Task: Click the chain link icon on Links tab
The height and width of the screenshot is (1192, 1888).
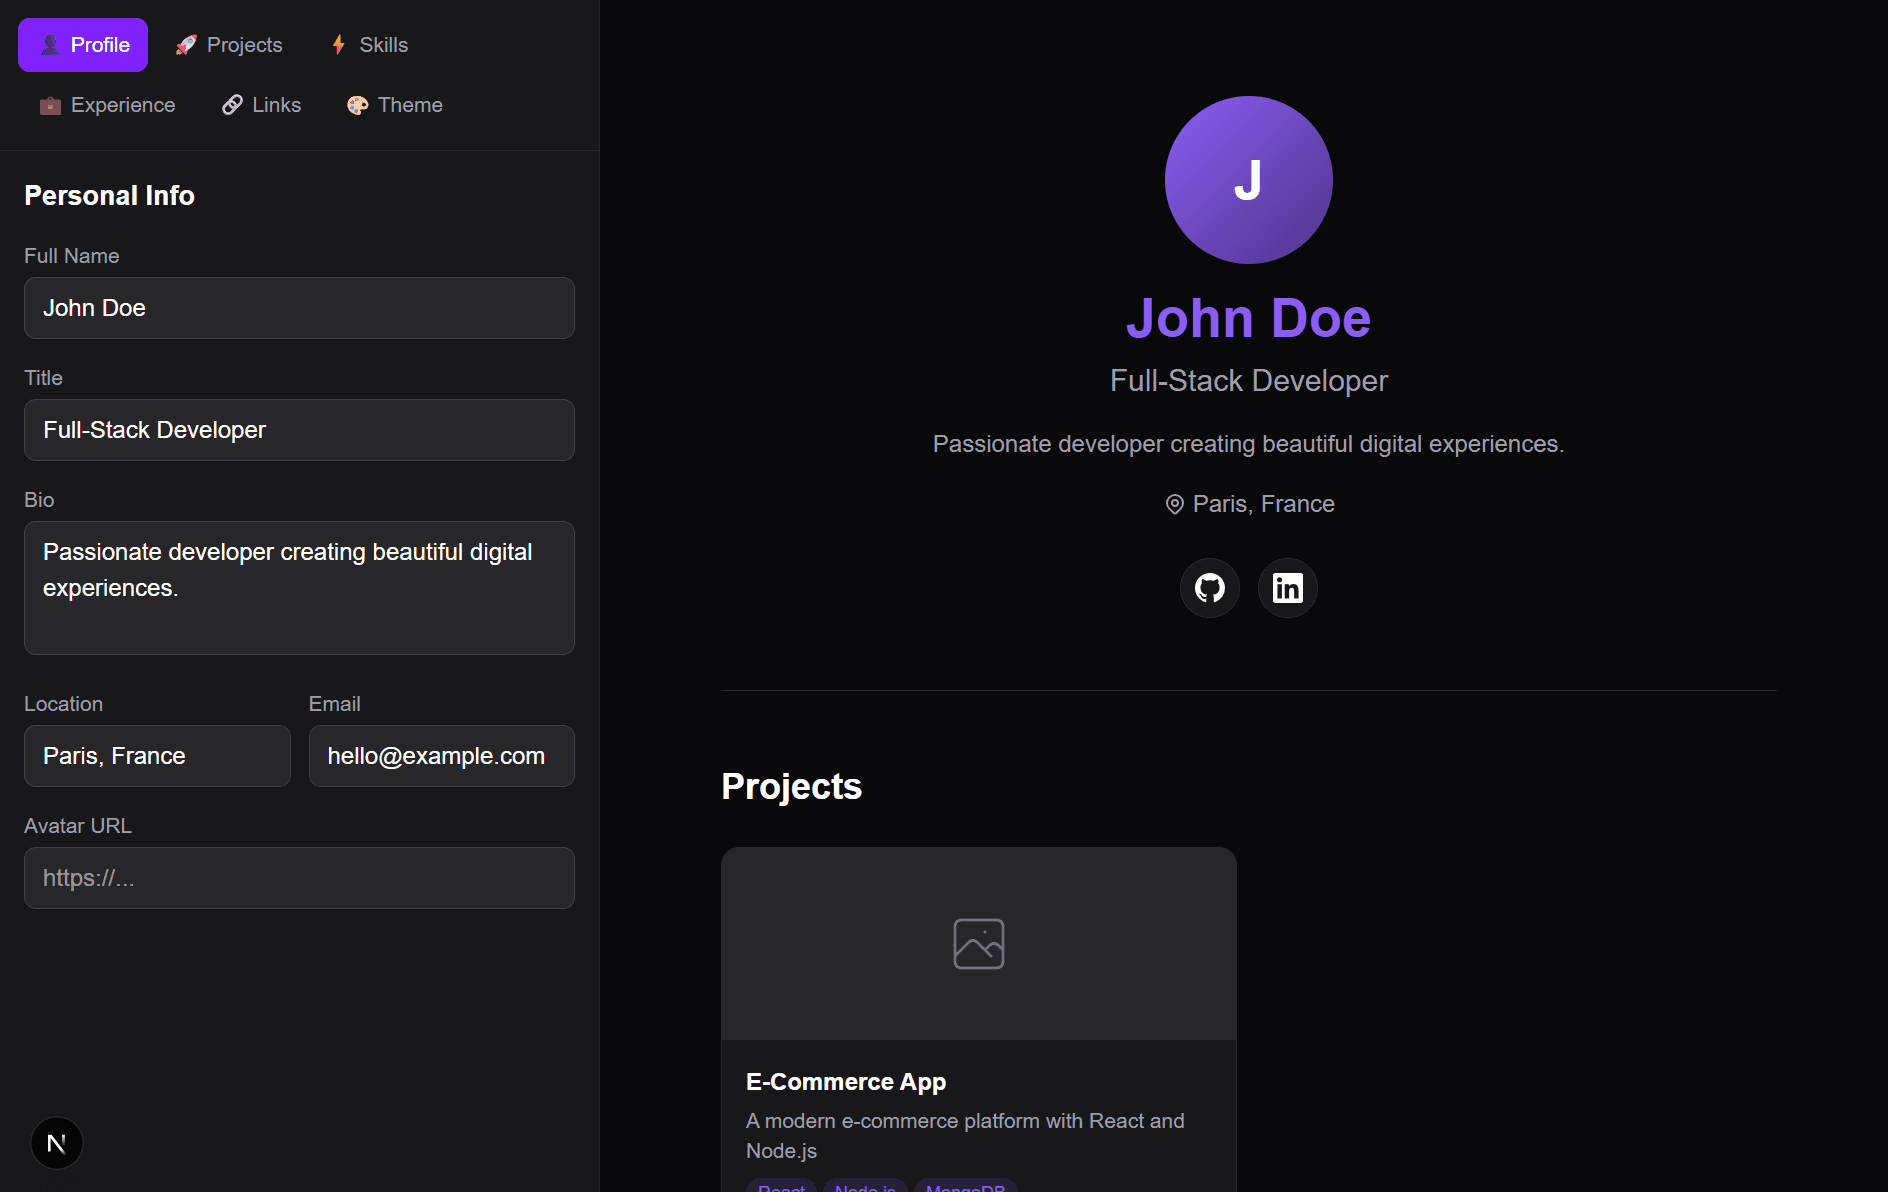Action: pos(233,105)
